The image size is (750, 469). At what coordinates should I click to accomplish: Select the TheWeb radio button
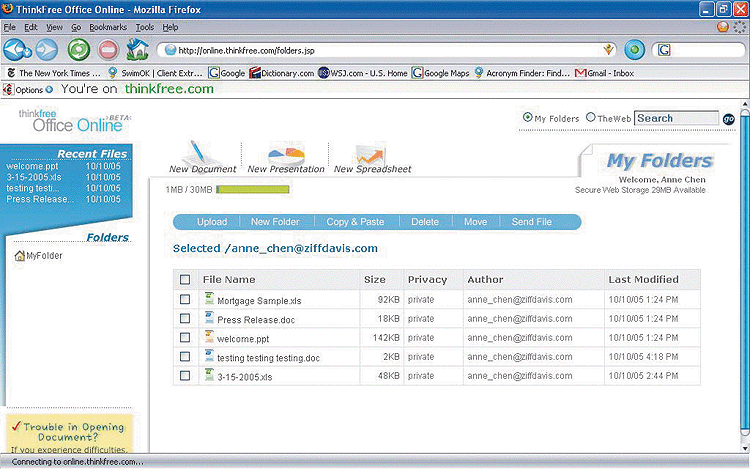pyautogui.click(x=591, y=117)
